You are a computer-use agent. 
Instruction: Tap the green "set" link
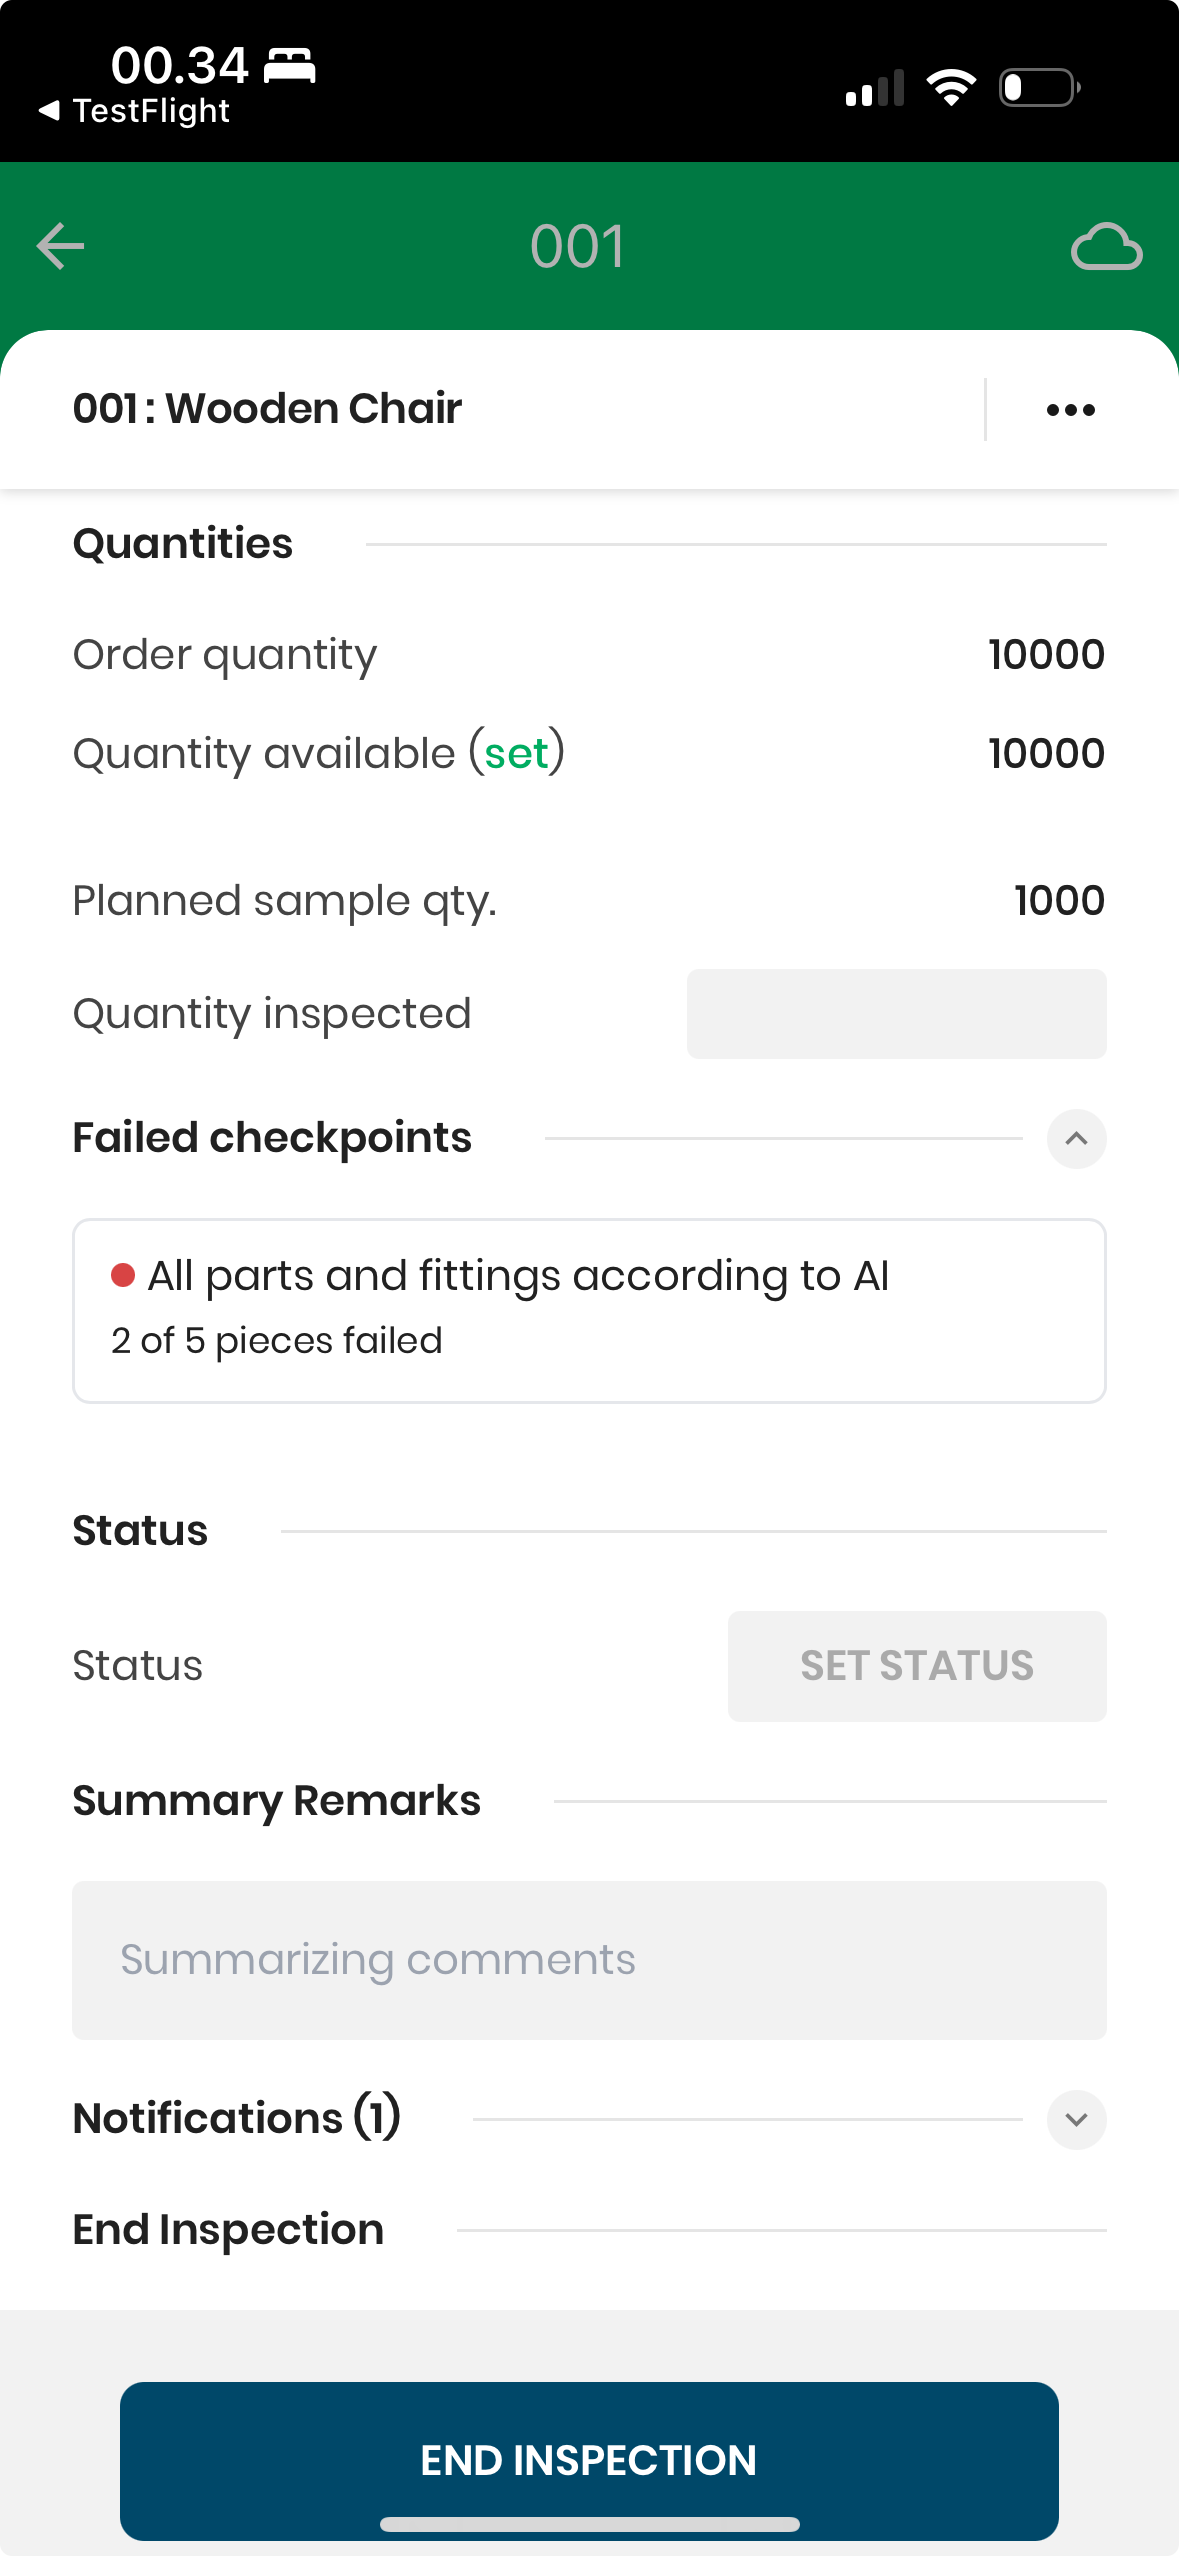point(517,753)
